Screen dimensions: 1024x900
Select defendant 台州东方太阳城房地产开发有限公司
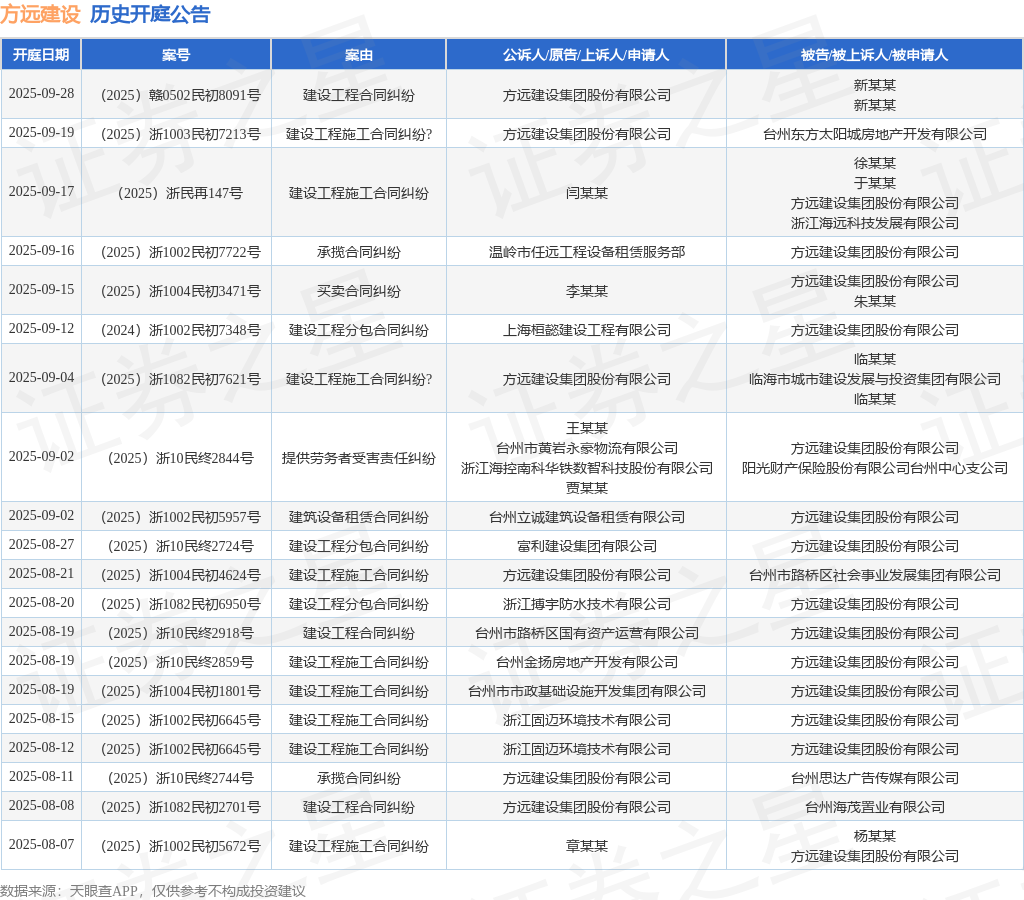(874, 135)
